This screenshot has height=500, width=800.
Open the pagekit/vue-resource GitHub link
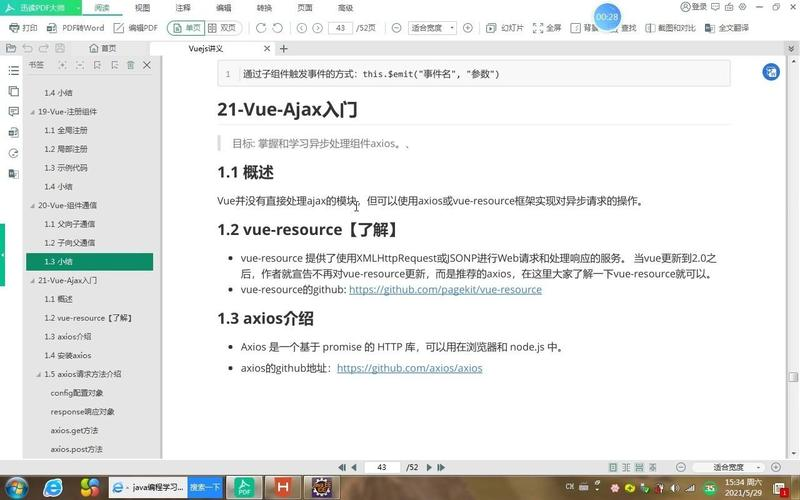coord(445,290)
